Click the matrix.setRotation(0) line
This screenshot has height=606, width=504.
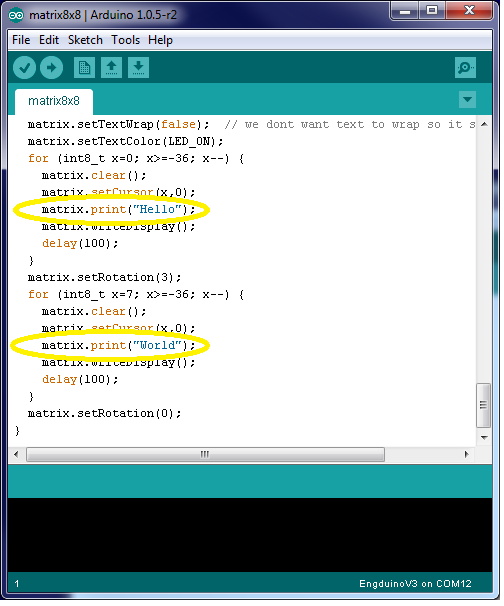click(104, 414)
